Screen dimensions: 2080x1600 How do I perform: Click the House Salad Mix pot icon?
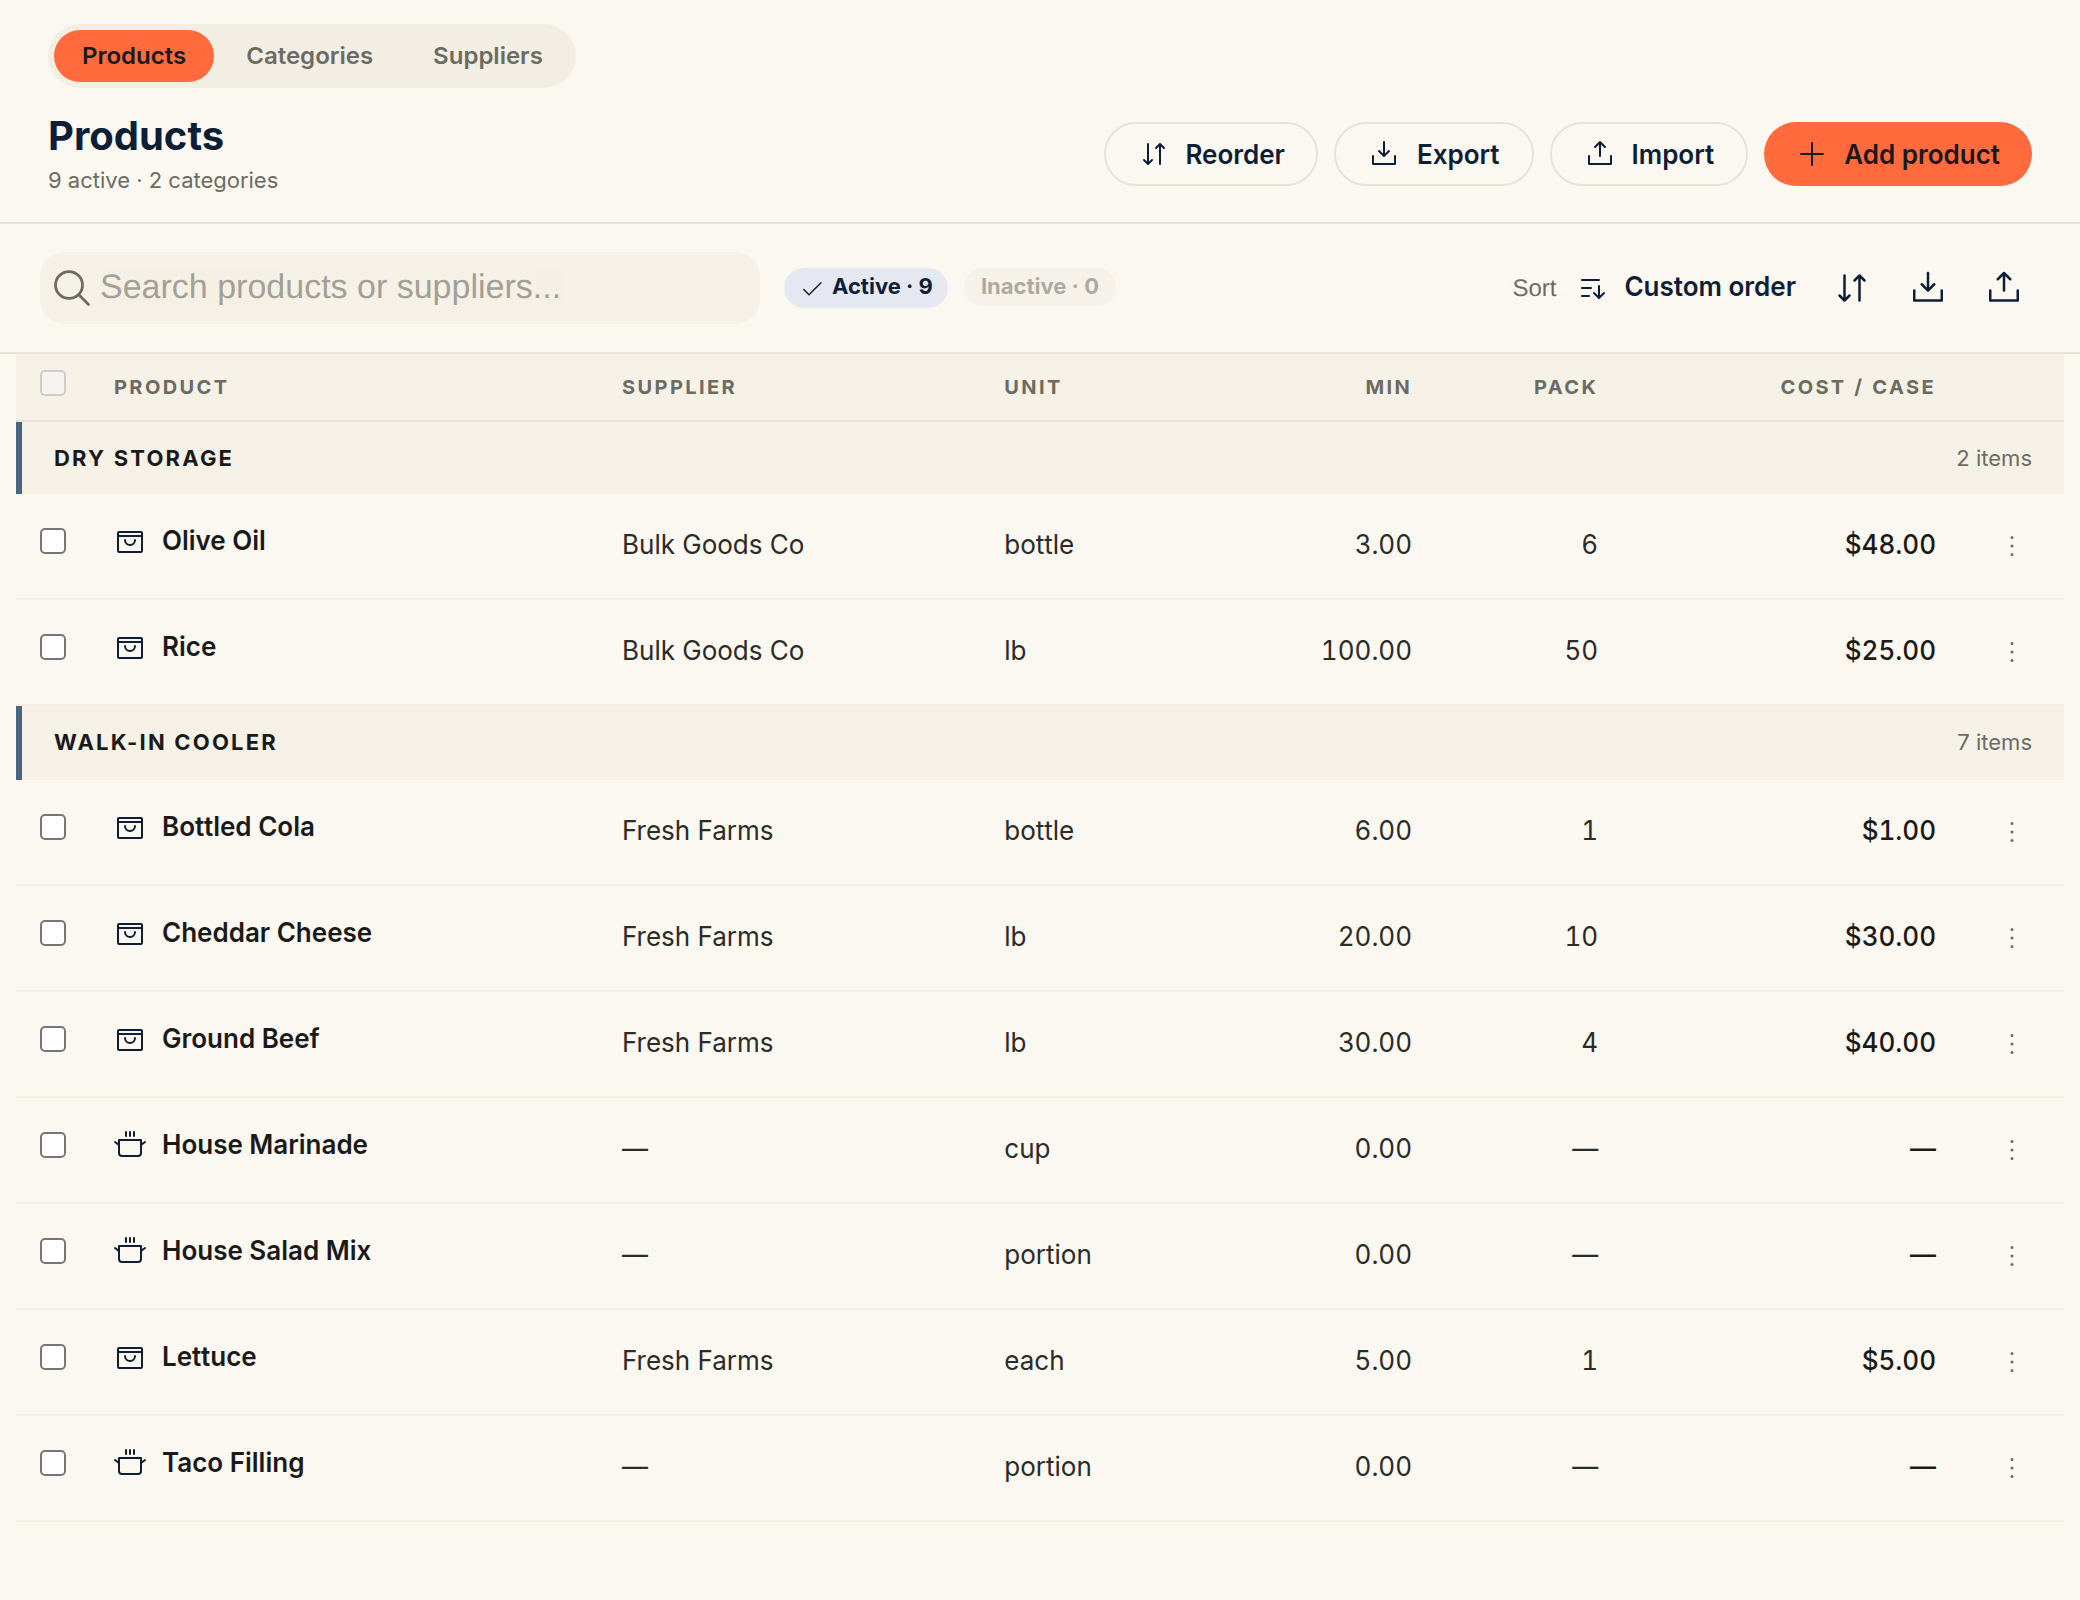click(x=130, y=1251)
